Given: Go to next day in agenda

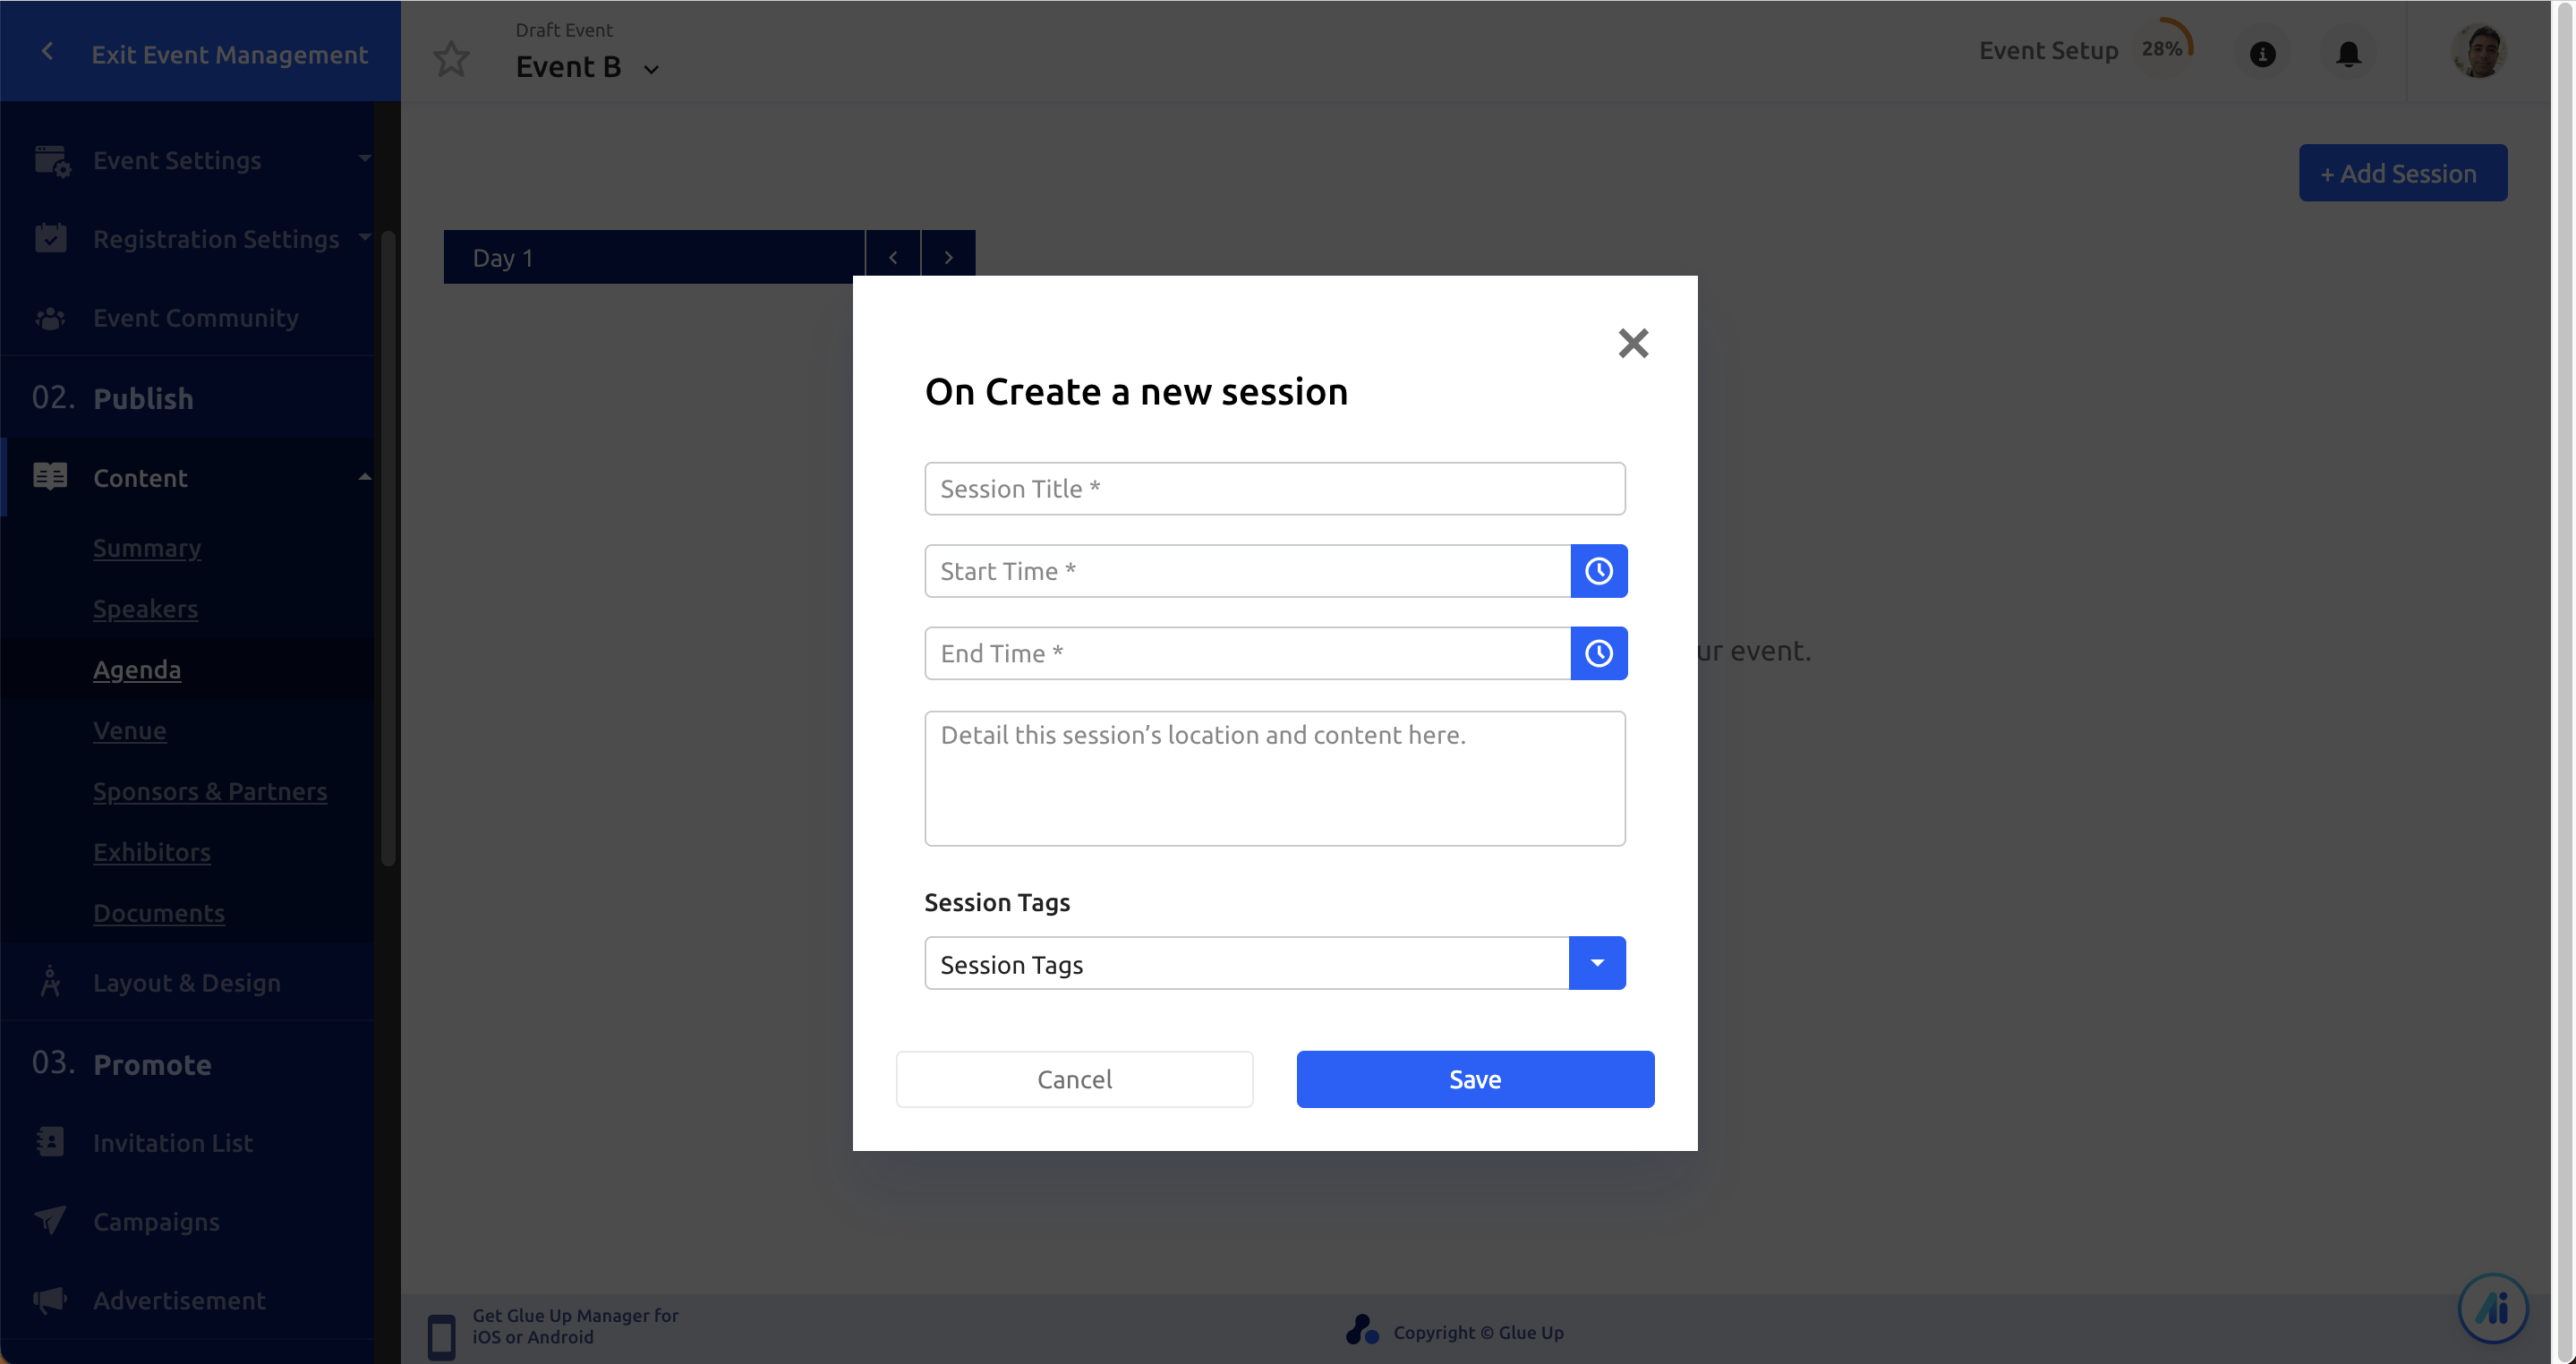Looking at the screenshot, I should tap(948, 257).
